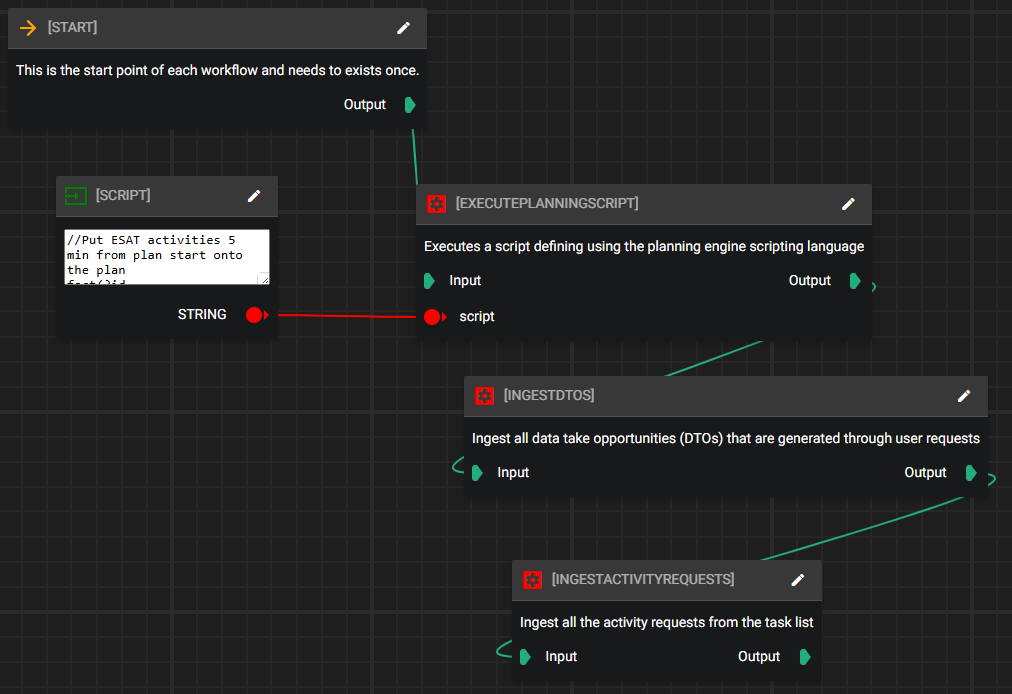The height and width of the screenshot is (694, 1012).
Task: Click 'Executes a script defining' description
Action: tap(644, 247)
